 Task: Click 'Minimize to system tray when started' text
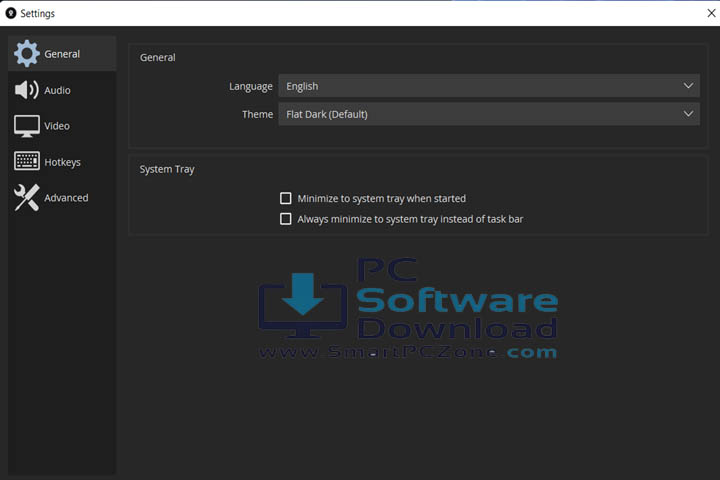[x=382, y=198]
